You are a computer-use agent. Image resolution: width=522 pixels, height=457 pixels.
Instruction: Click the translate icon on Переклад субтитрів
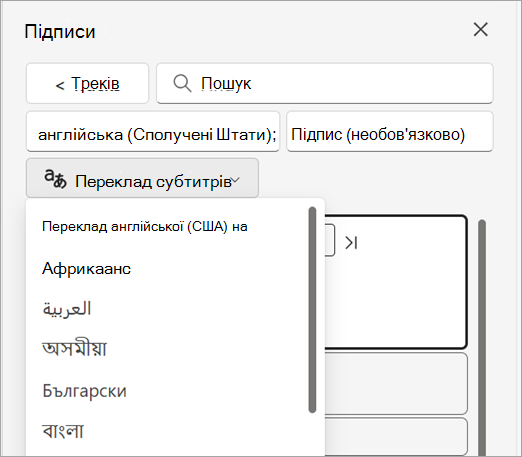(x=55, y=179)
